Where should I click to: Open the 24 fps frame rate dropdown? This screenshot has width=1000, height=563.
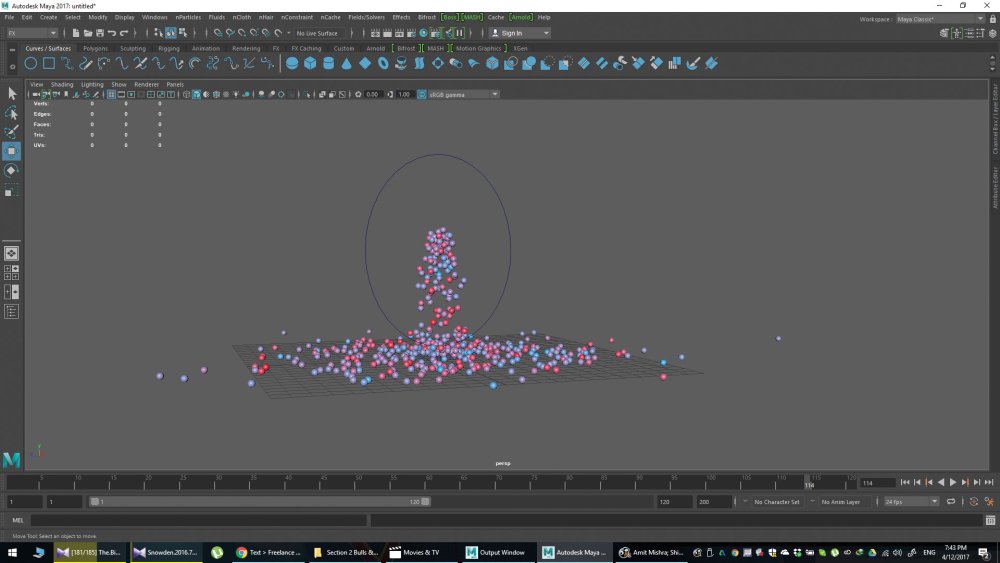(x=911, y=502)
